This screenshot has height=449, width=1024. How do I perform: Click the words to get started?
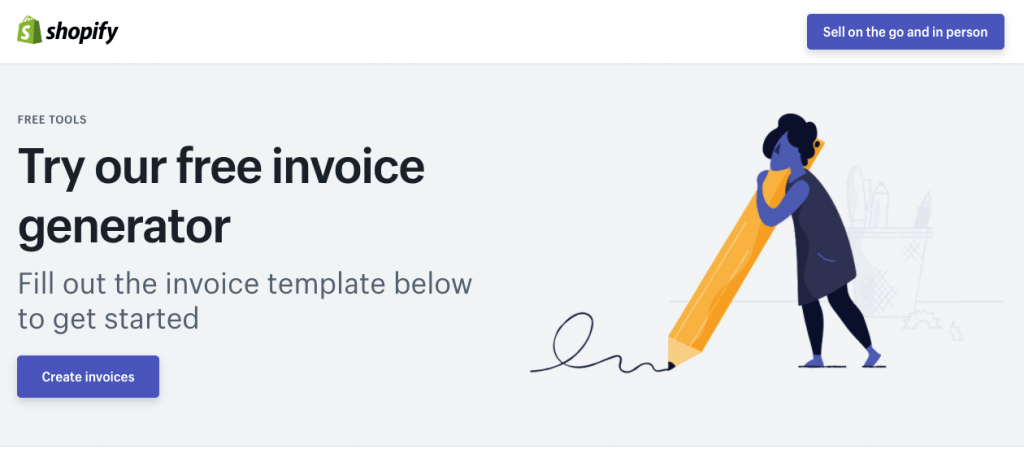pyautogui.click(x=108, y=319)
